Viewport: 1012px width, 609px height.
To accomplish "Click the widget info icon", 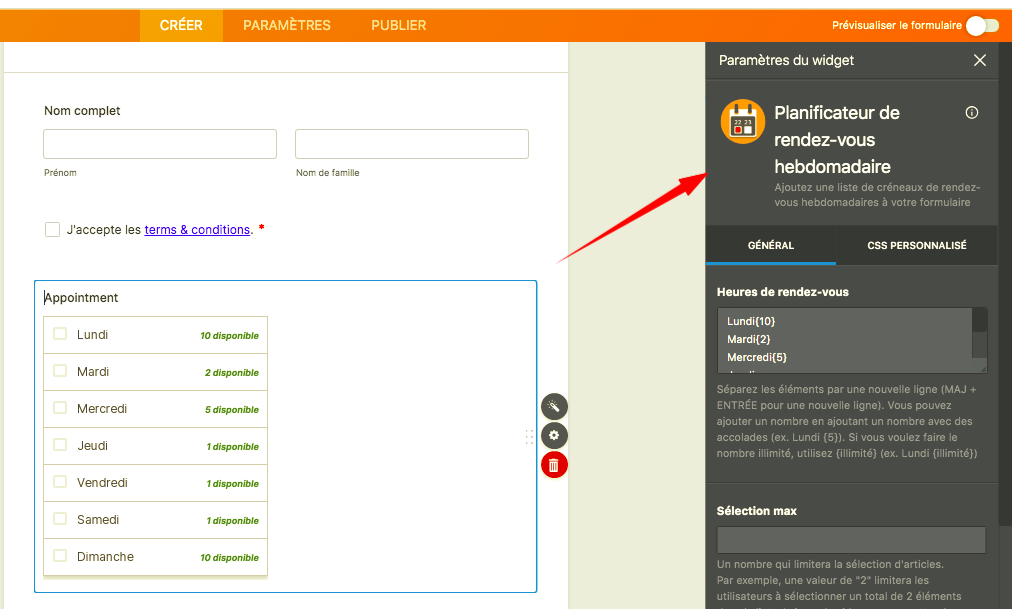I will point(971,113).
